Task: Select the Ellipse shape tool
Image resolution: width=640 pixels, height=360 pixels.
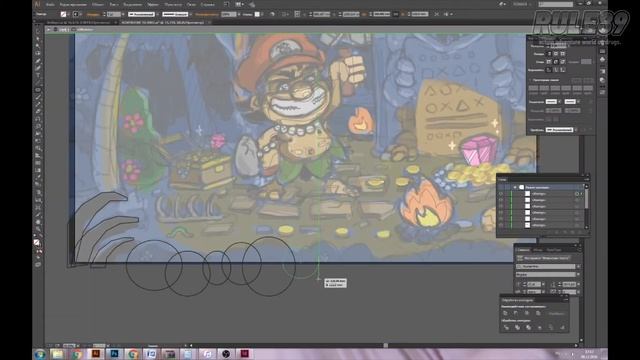Action: [x=38, y=89]
